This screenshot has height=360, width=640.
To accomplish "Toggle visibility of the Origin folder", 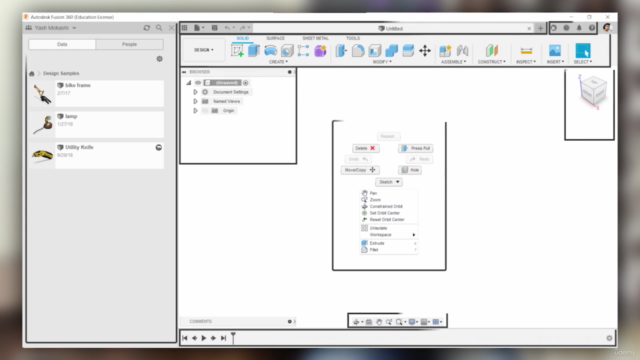I will point(205,111).
